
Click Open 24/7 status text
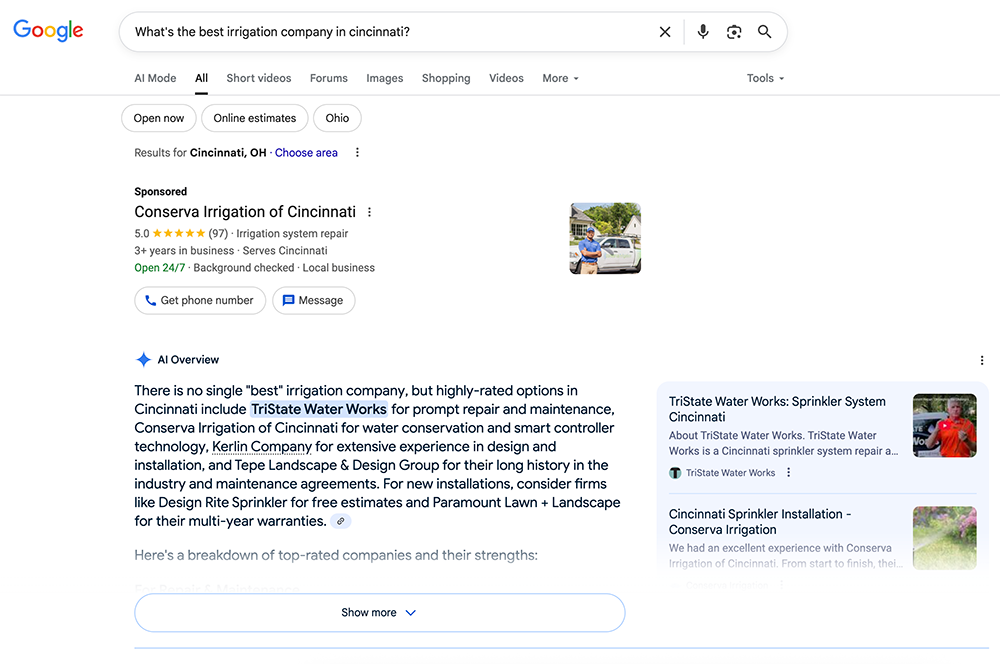click(159, 268)
